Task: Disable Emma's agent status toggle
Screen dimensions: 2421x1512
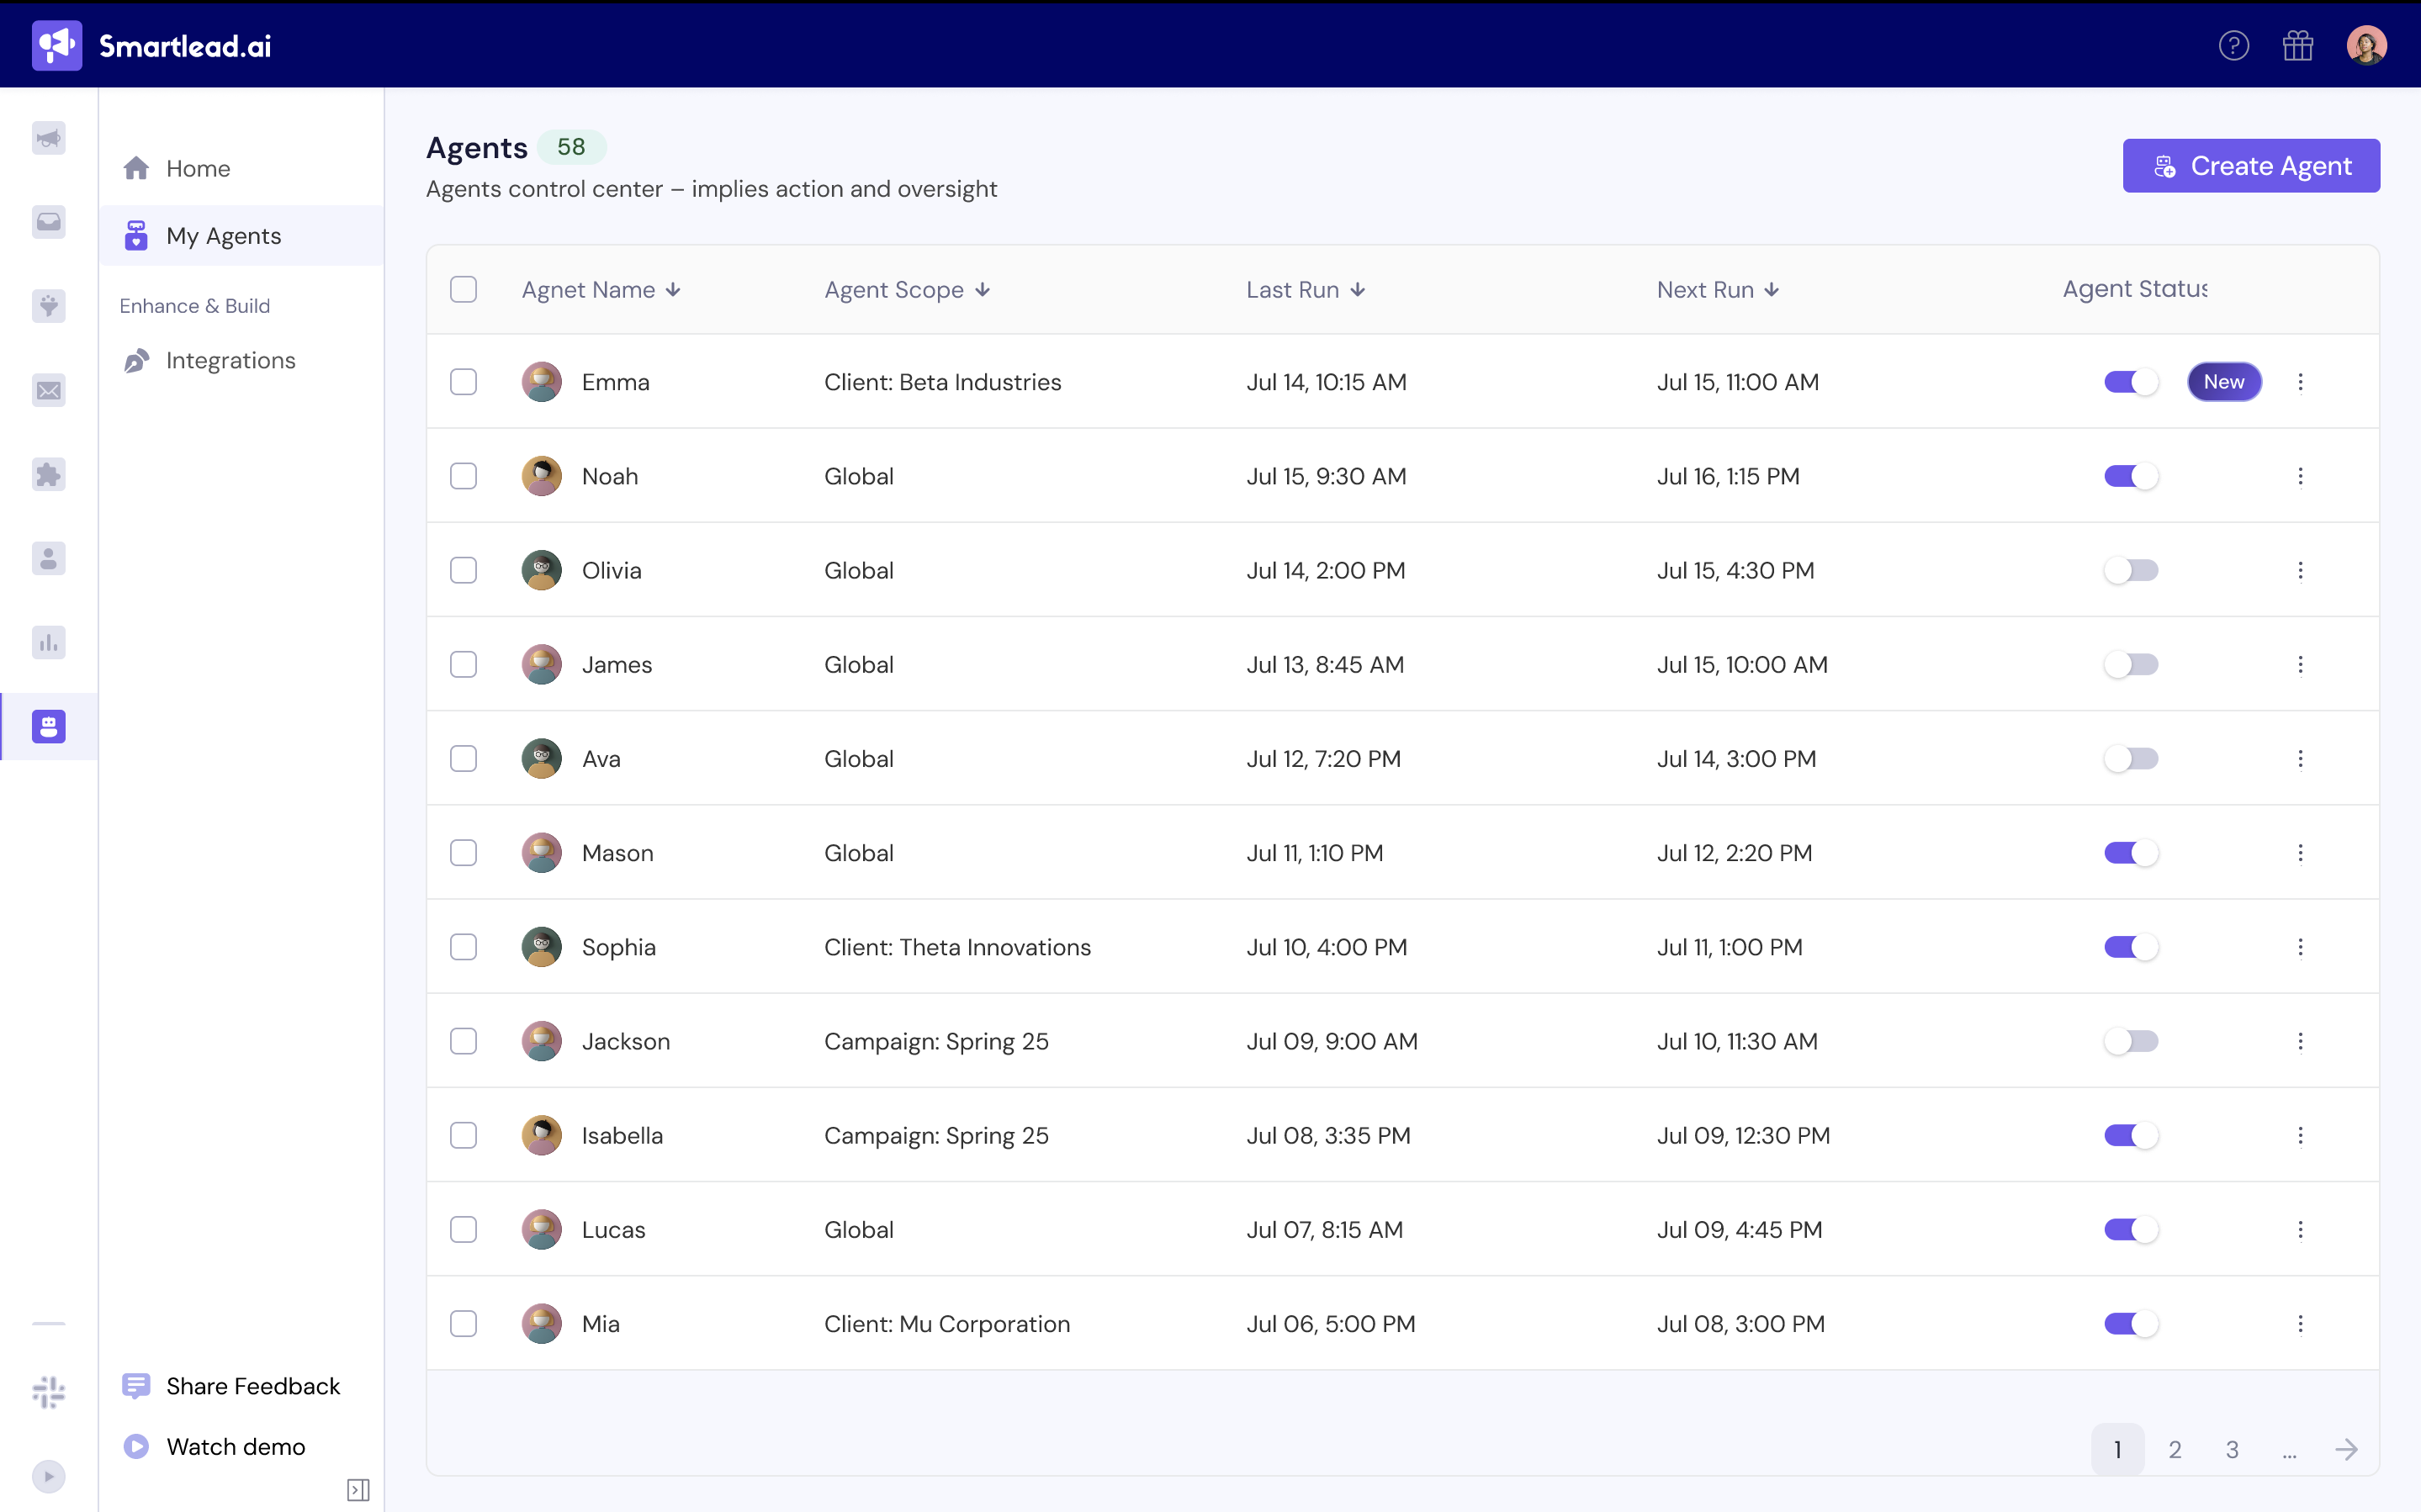Action: click(x=2131, y=382)
